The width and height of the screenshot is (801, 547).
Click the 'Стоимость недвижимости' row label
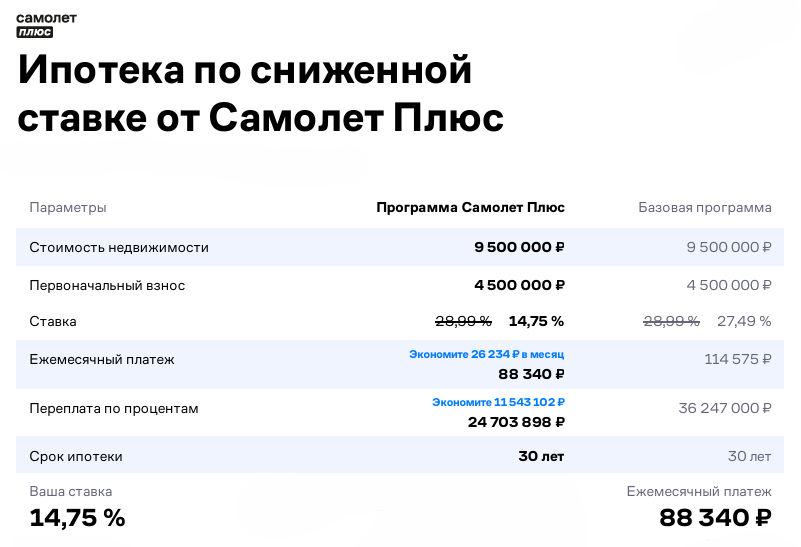(x=119, y=247)
